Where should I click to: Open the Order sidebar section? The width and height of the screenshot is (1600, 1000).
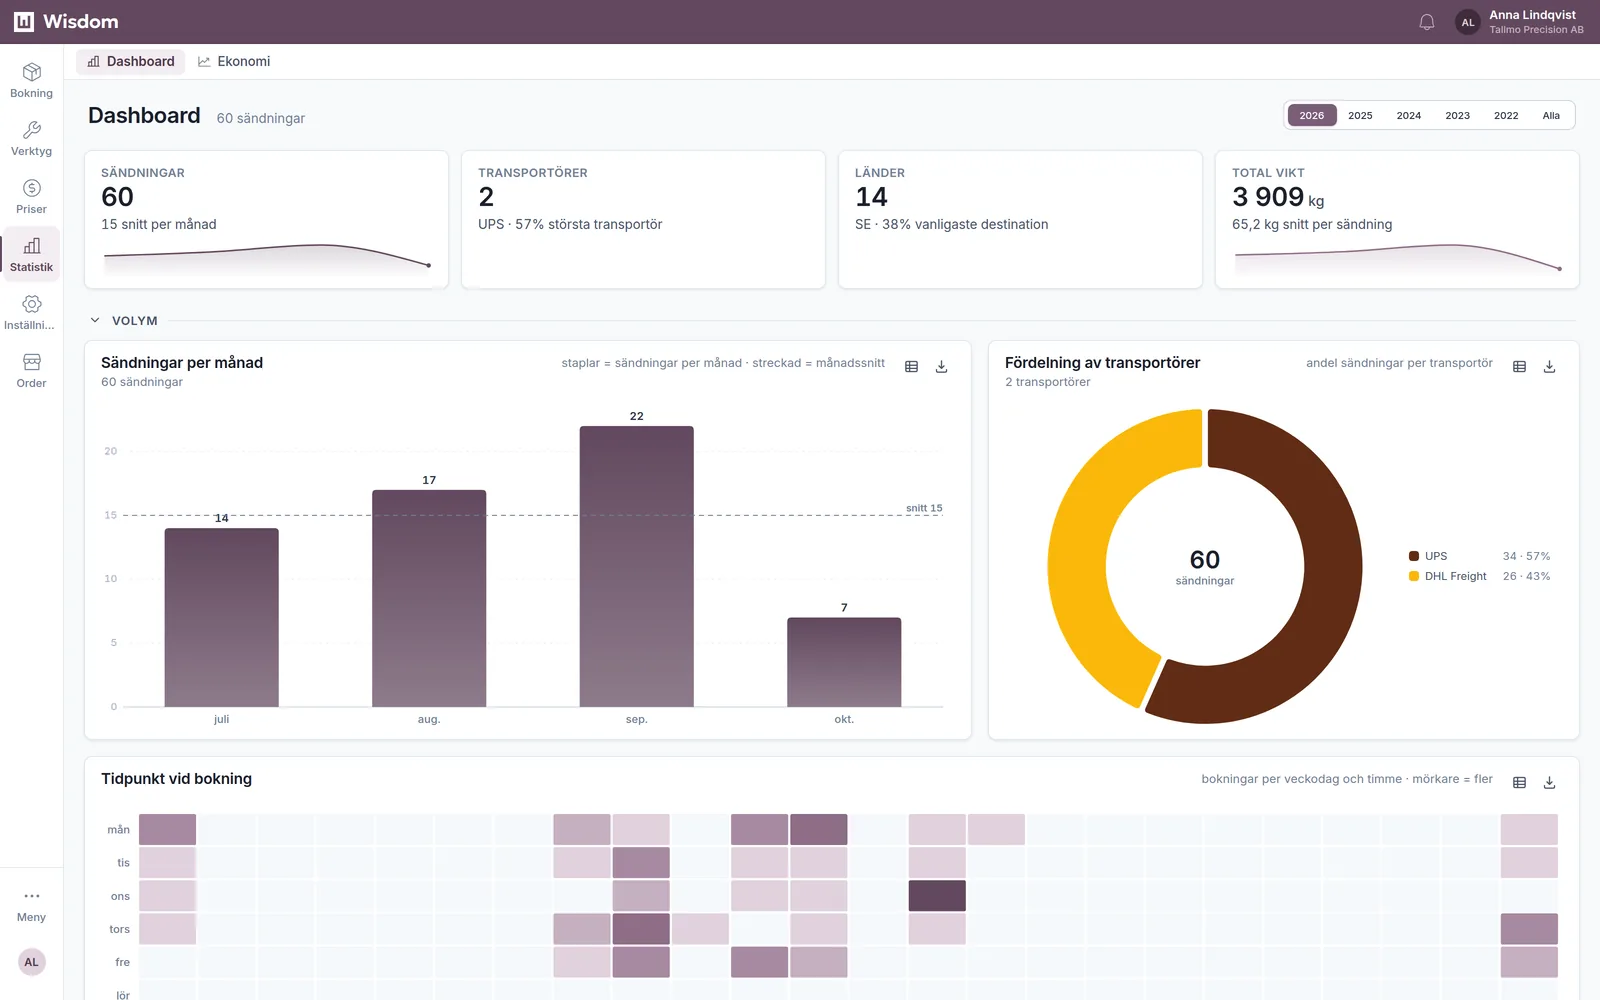[31, 371]
